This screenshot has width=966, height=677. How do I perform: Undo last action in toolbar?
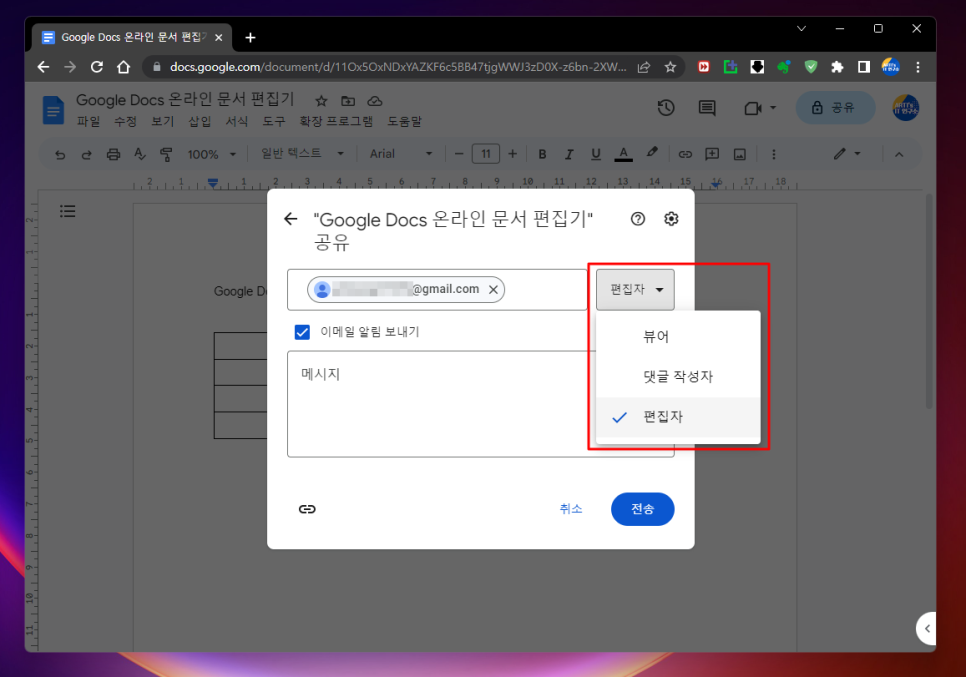(60, 154)
